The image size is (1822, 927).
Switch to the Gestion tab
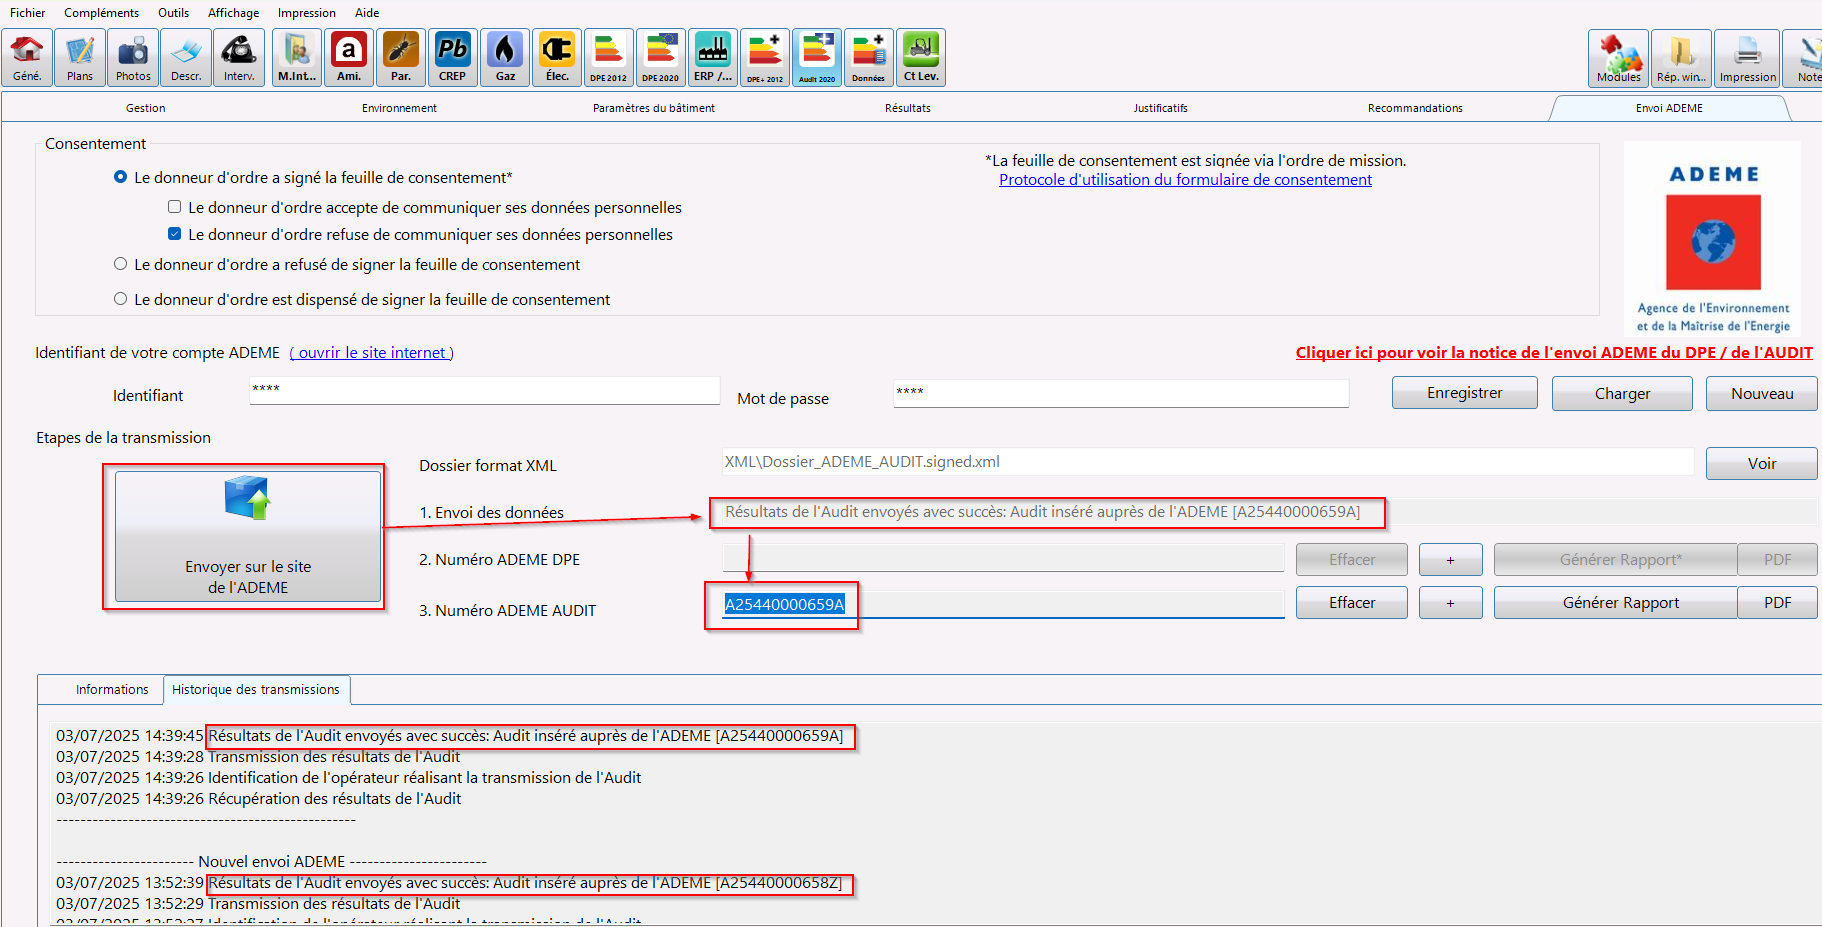pyautogui.click(x=145, y=108)
